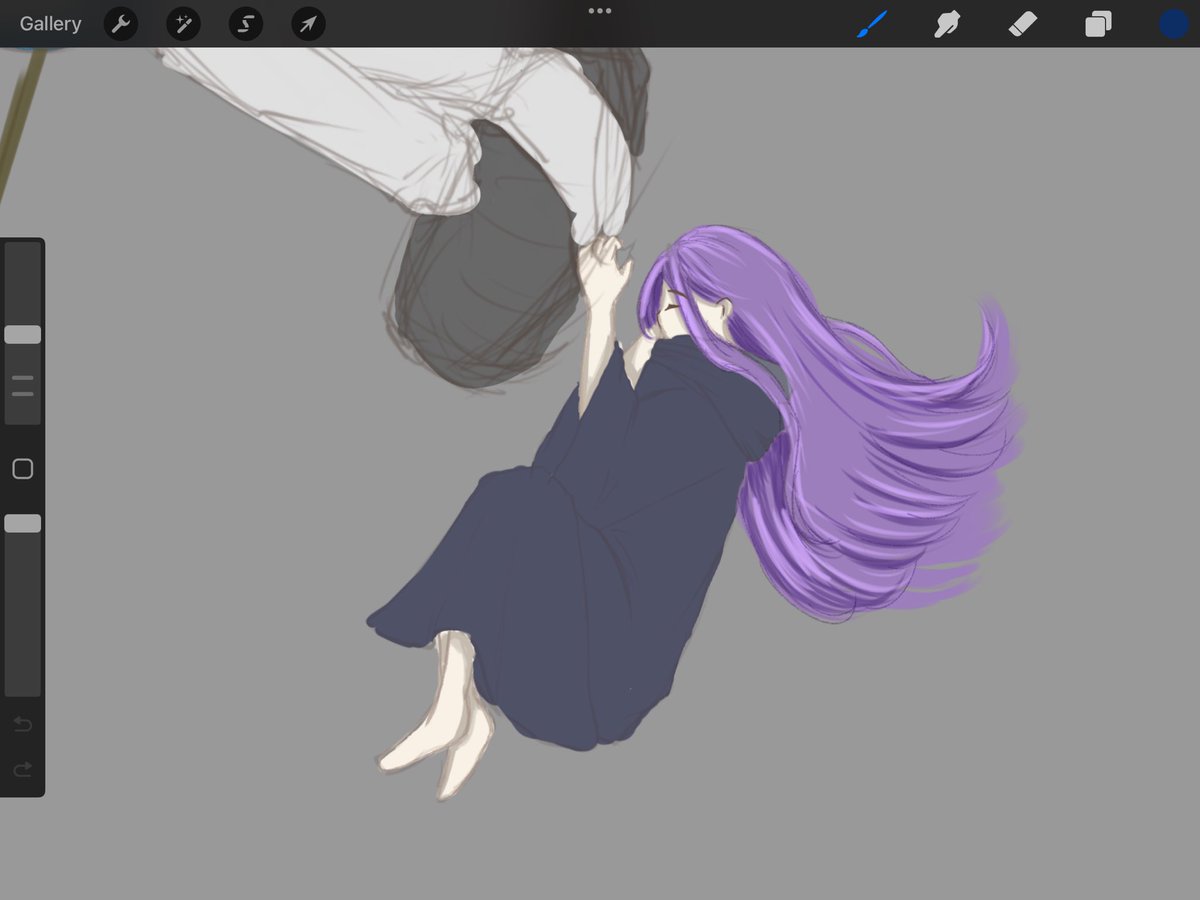Select the Smudge tool
This screenshot has width=1200, height=900.
(x=947, y=24)
